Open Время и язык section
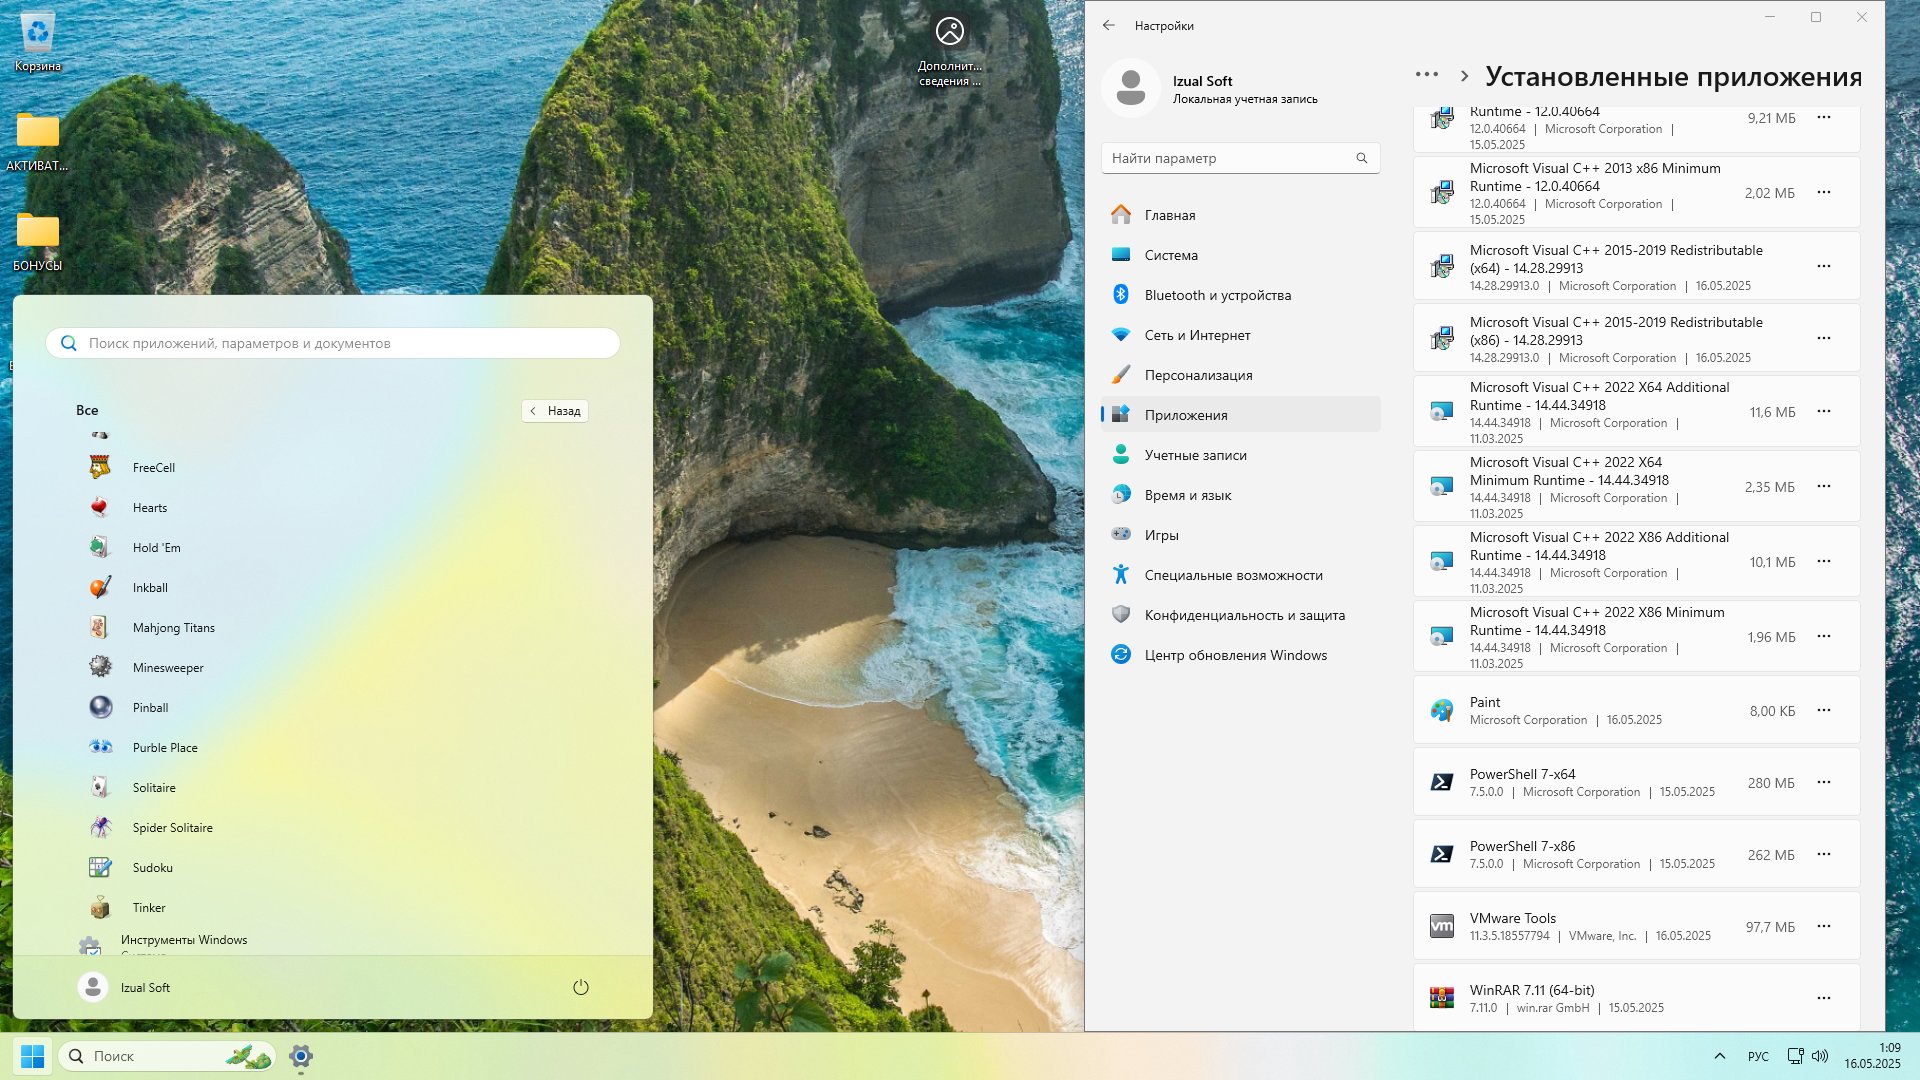This screenshot has width=1920, height=1080. tap(1241, 495)
